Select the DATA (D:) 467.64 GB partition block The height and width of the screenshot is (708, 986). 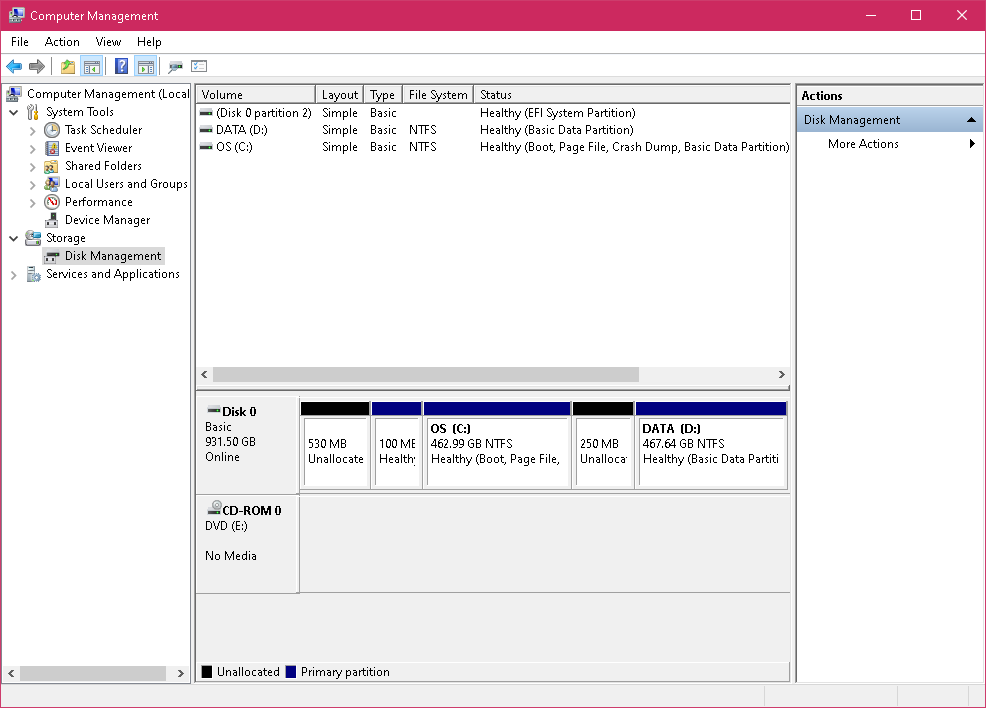point(711,445)
